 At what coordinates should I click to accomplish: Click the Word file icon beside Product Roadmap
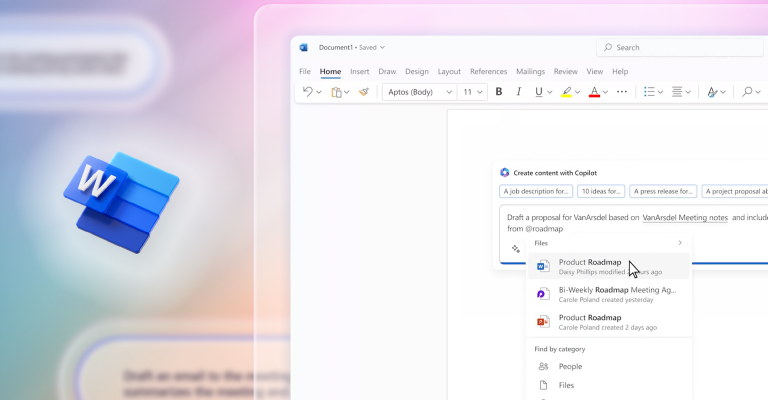(543, 266)
